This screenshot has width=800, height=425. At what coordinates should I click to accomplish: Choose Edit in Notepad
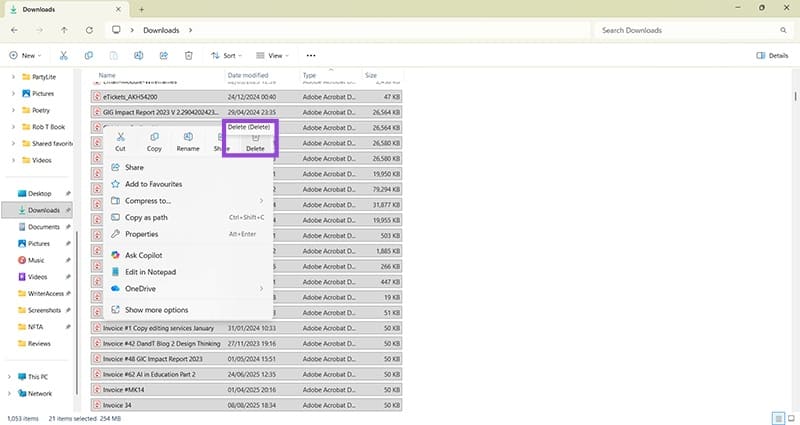pos(188,272)
